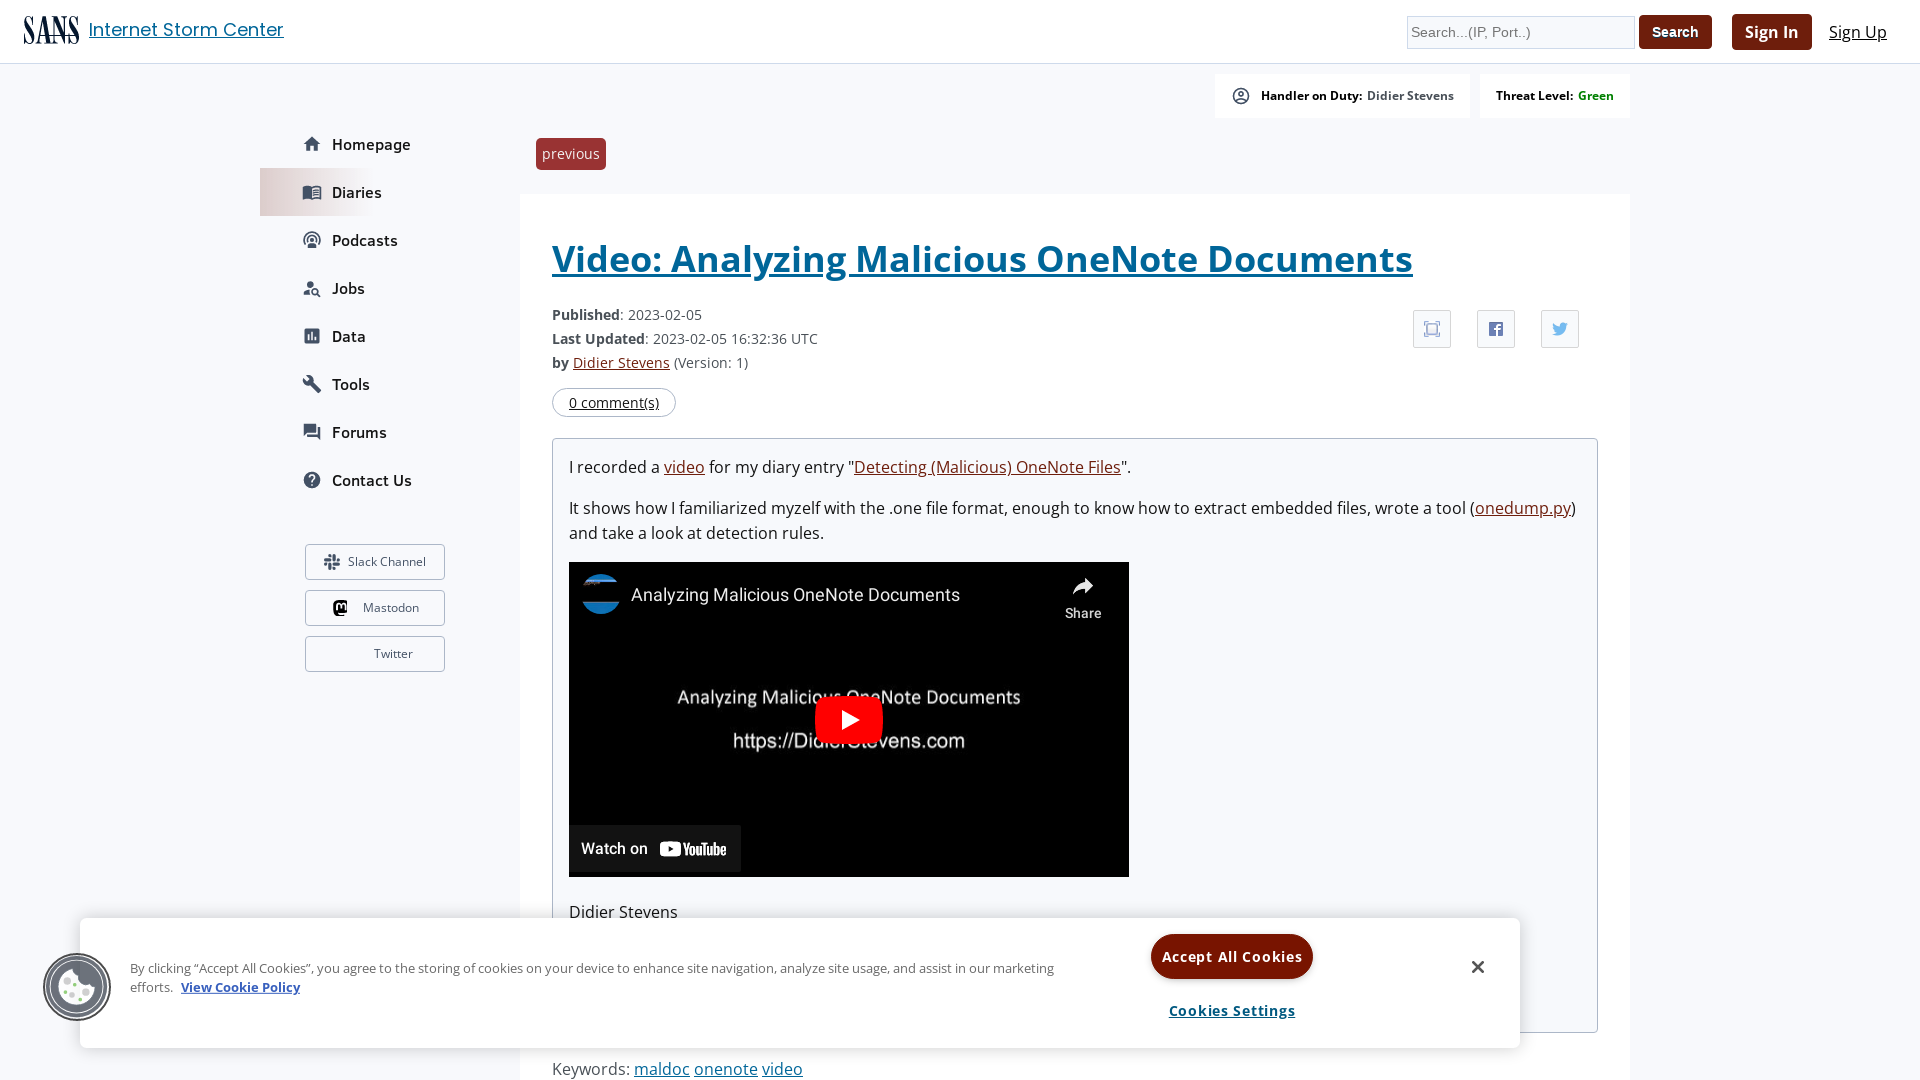This screenshot has width=1920, height=1080.
Task: Click the Sign In button
Action: tap(1771, 32)
